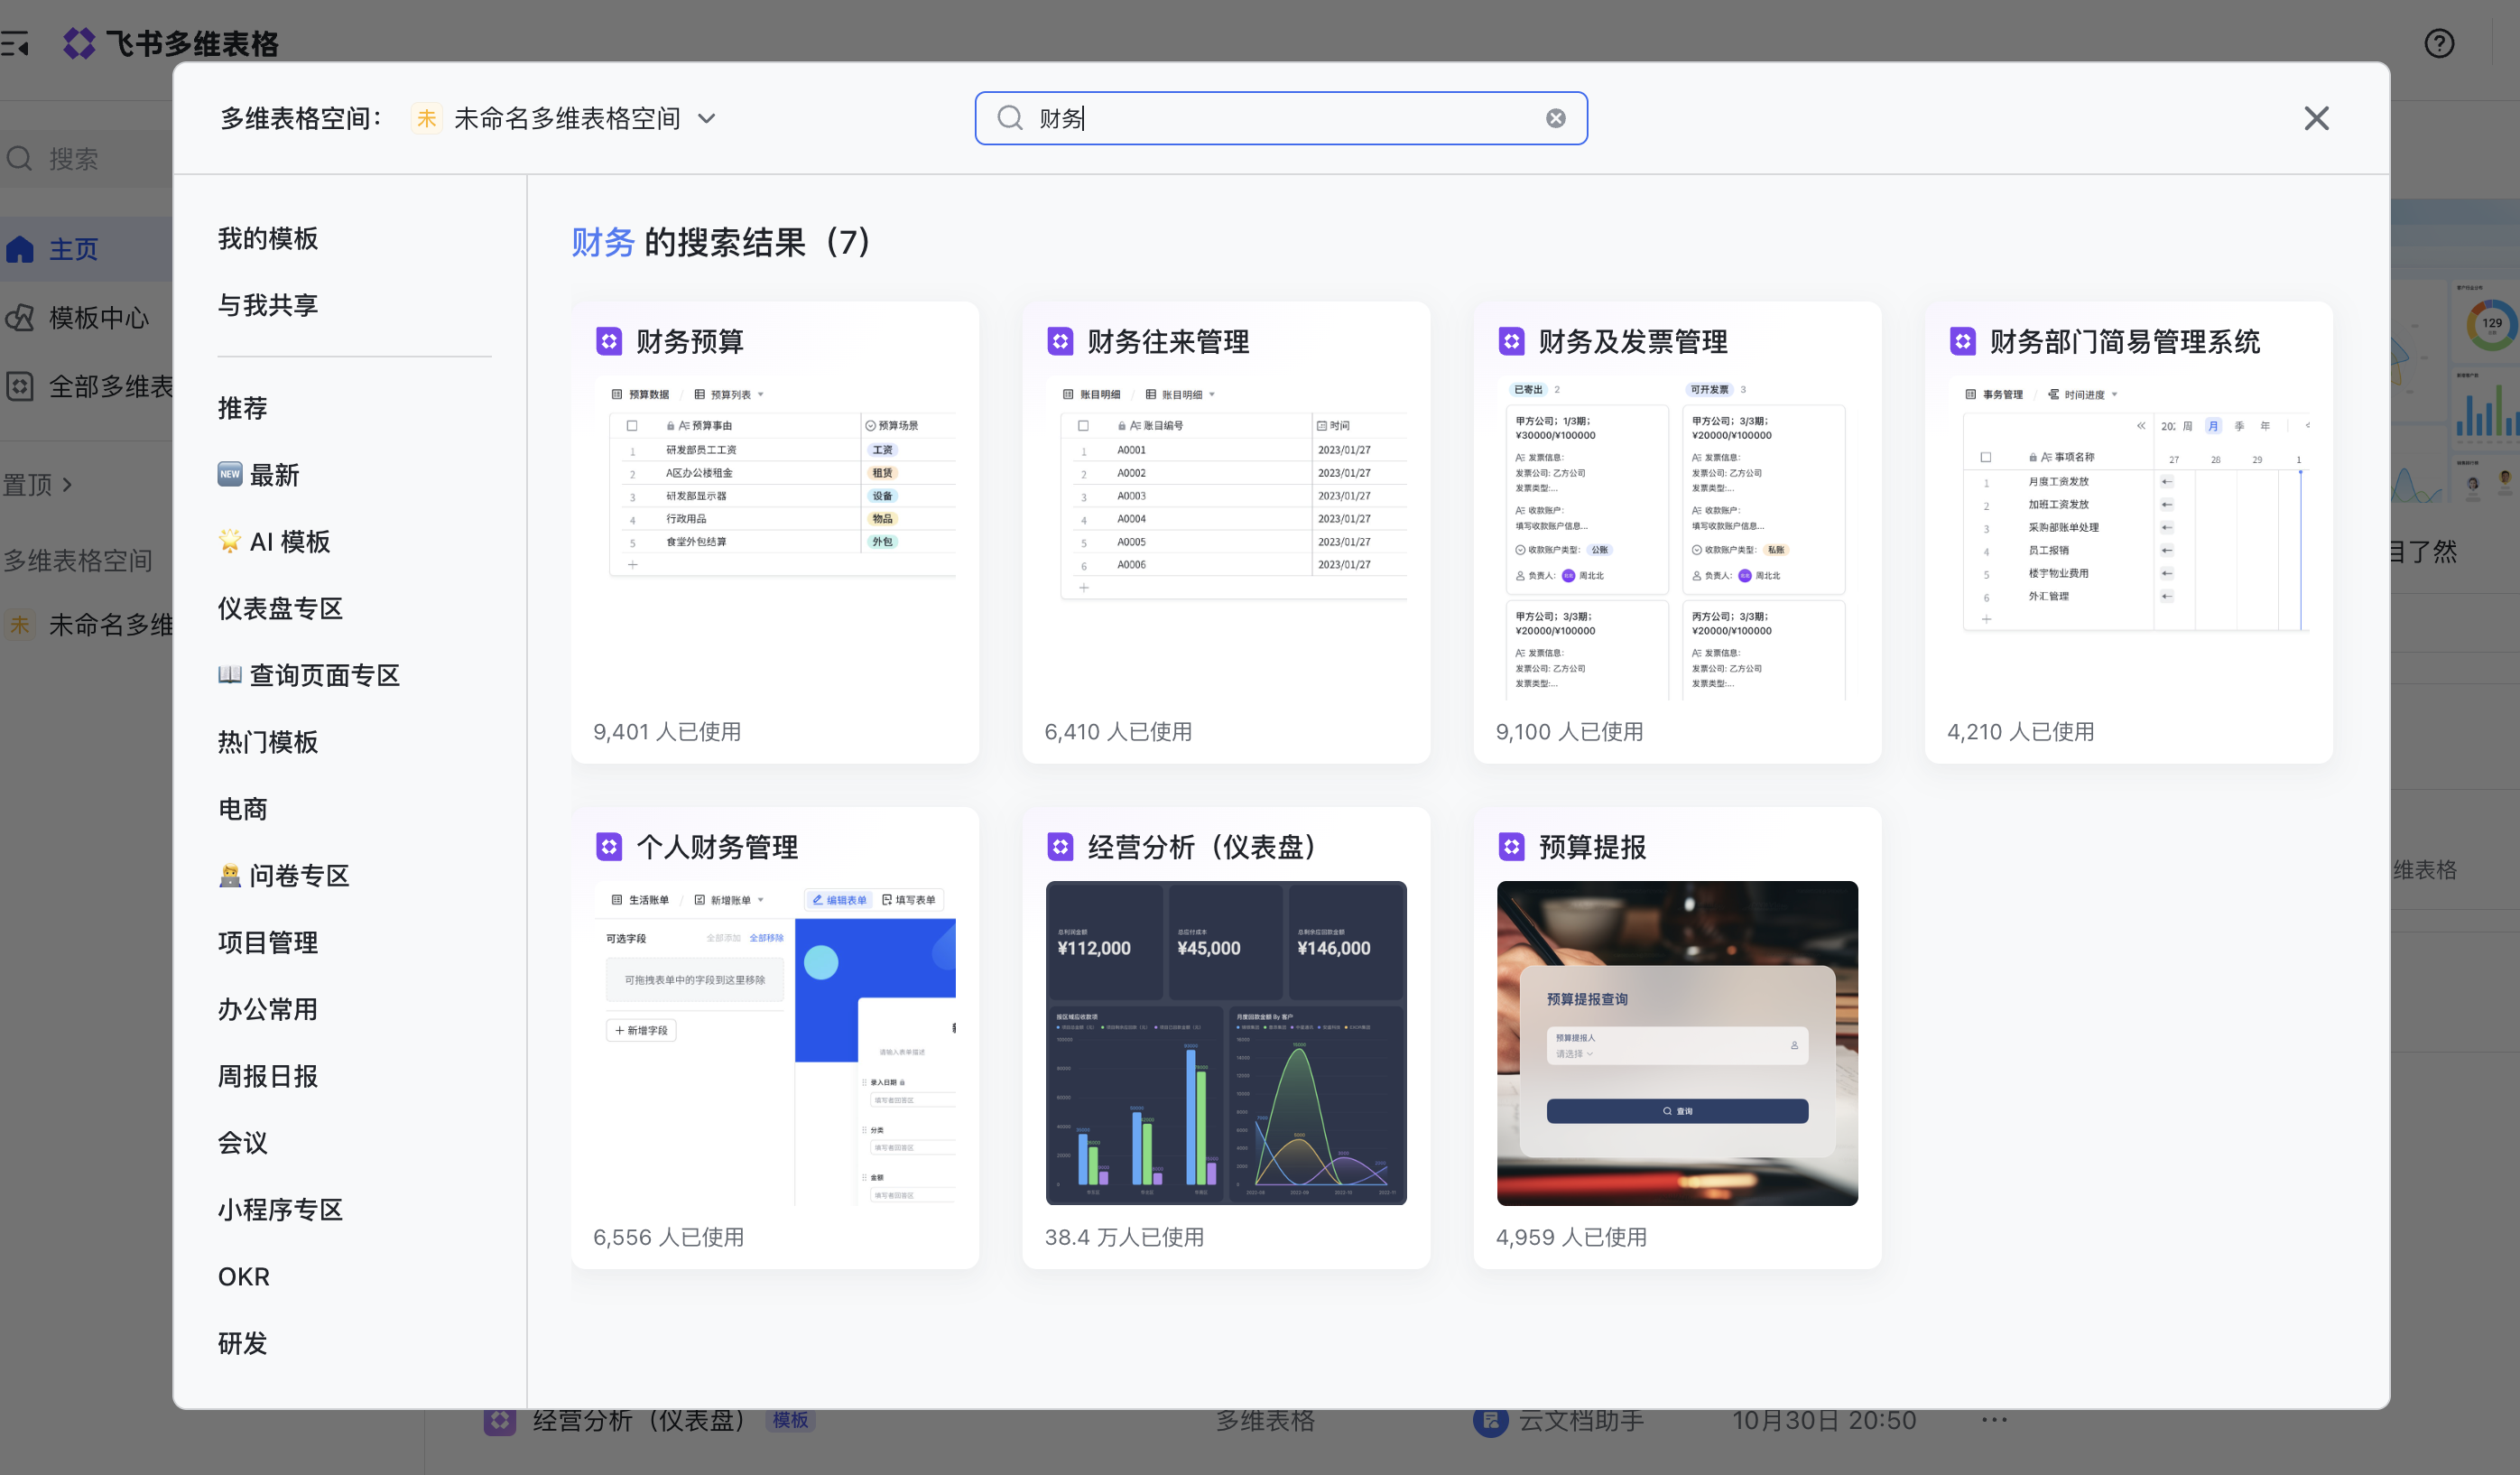Expand the 置顶 section
Screen dimensions: 2520x1475
pos(40,484)
